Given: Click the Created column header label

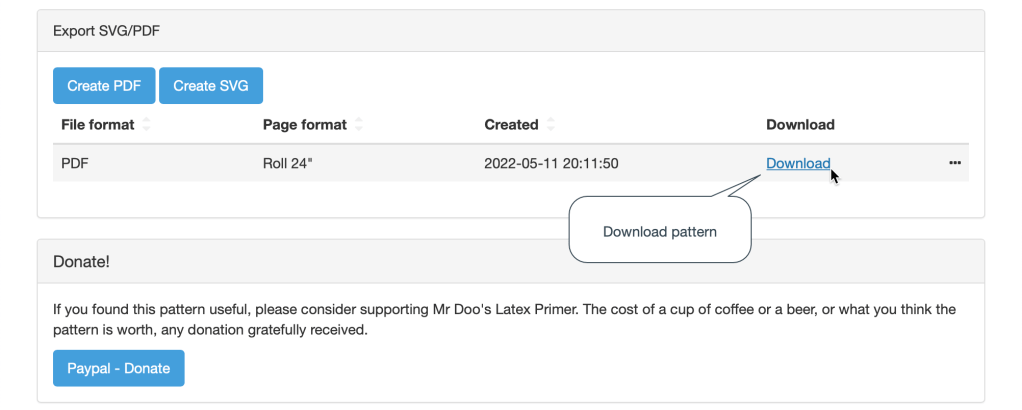Looking at the screenshot, I should [511, 125].
